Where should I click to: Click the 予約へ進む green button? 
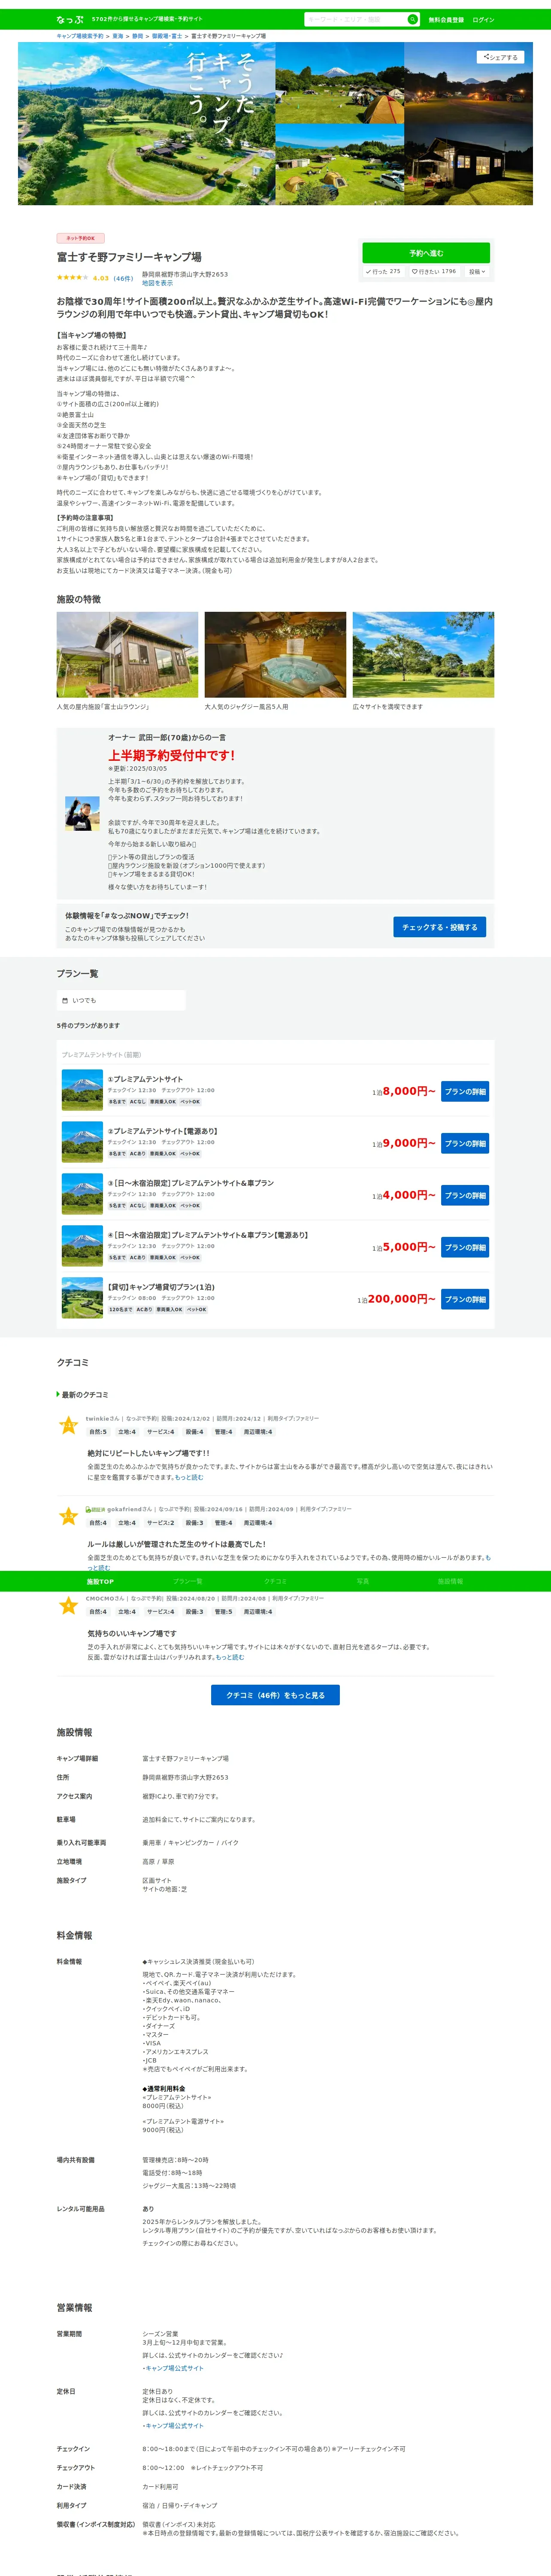click(426, 253)
